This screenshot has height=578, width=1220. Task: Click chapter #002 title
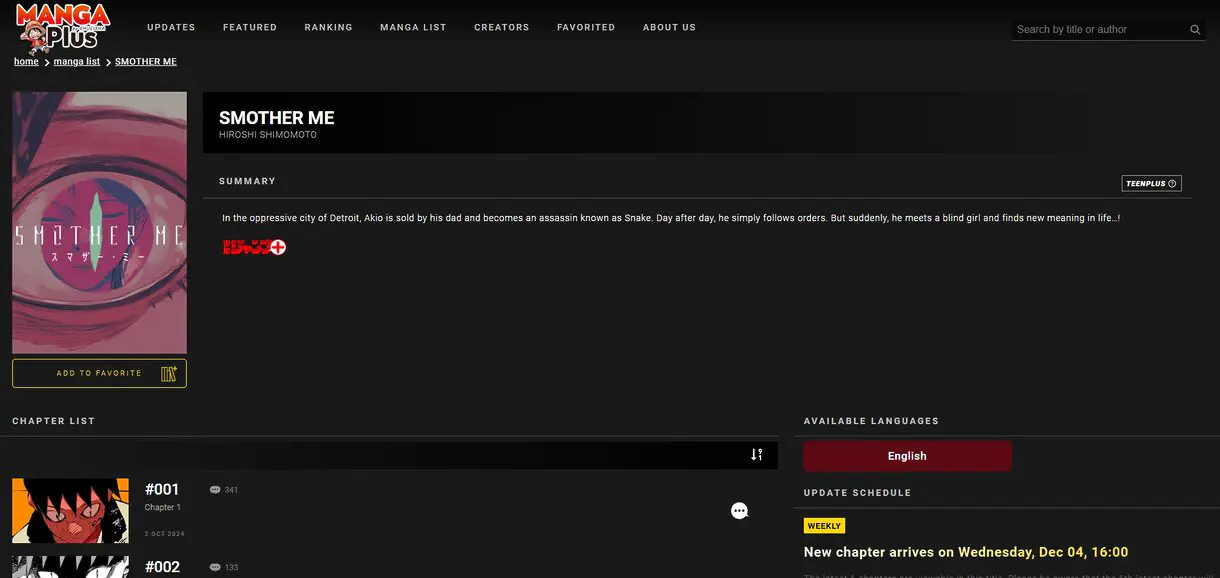point(162,567)
